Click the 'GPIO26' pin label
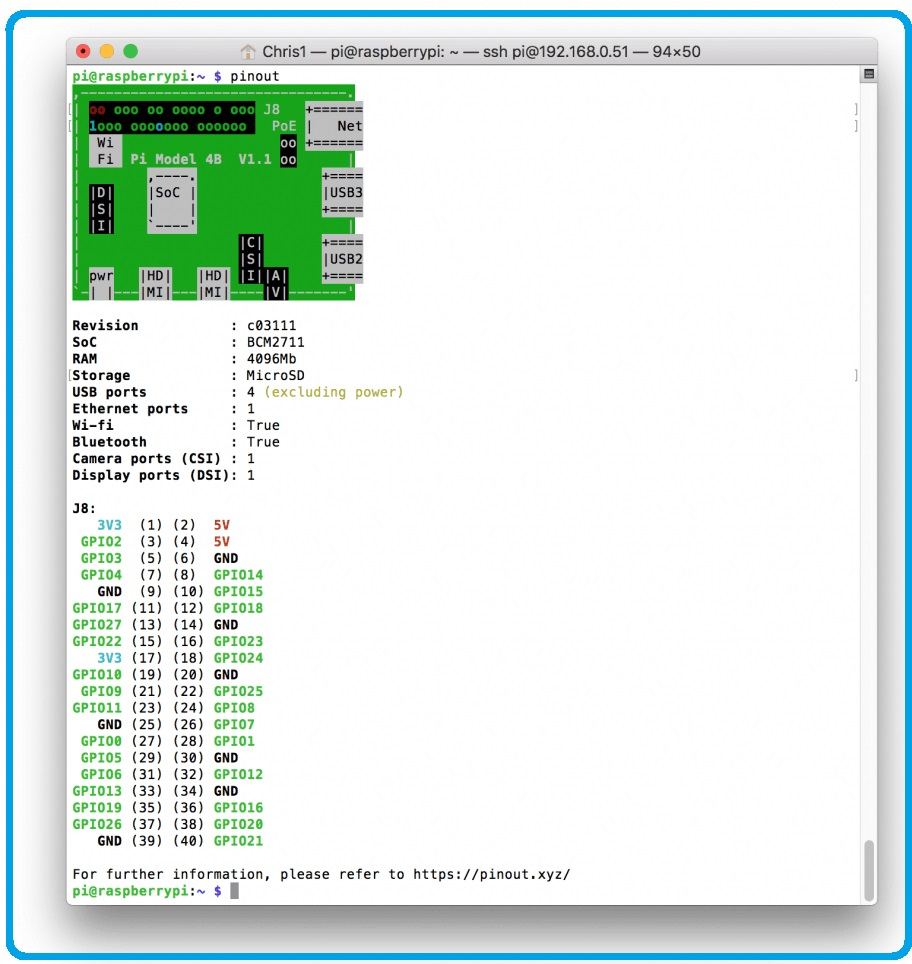Image resolution: width=912 pixels, height=964 pixels. pos(97,823)
